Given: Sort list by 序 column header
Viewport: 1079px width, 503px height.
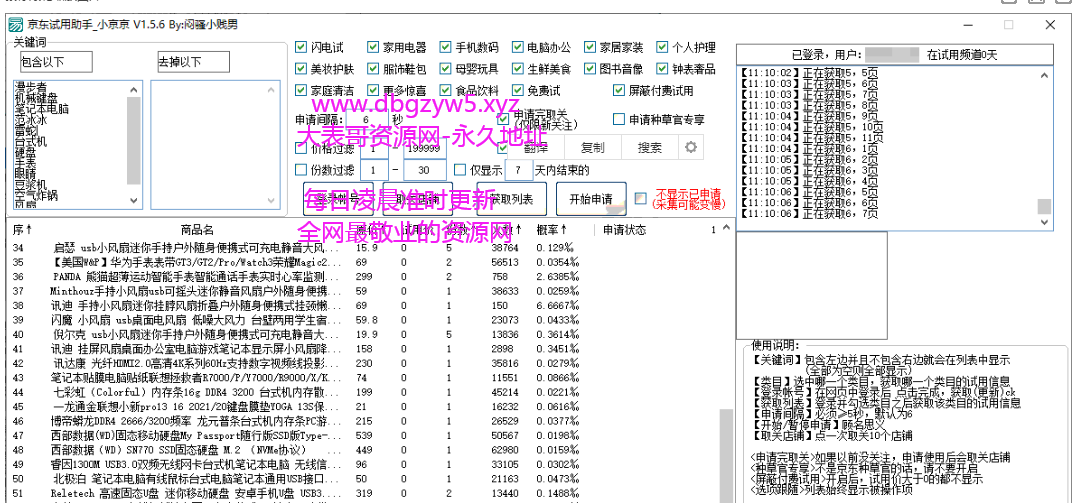Looking at the screenshot, I should [x=18, y=230].
